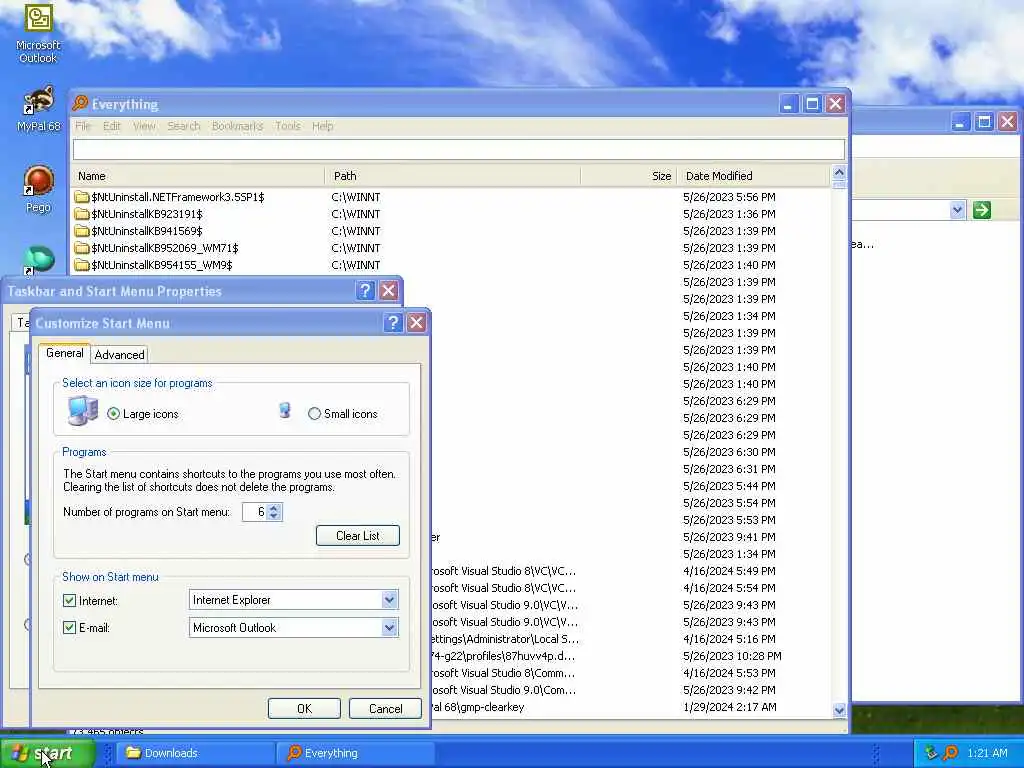Image resolution: width=1024 pixels, height=768 pixels.
Task: Click the Everything tray icon in system tray
Action: (951, 753)
